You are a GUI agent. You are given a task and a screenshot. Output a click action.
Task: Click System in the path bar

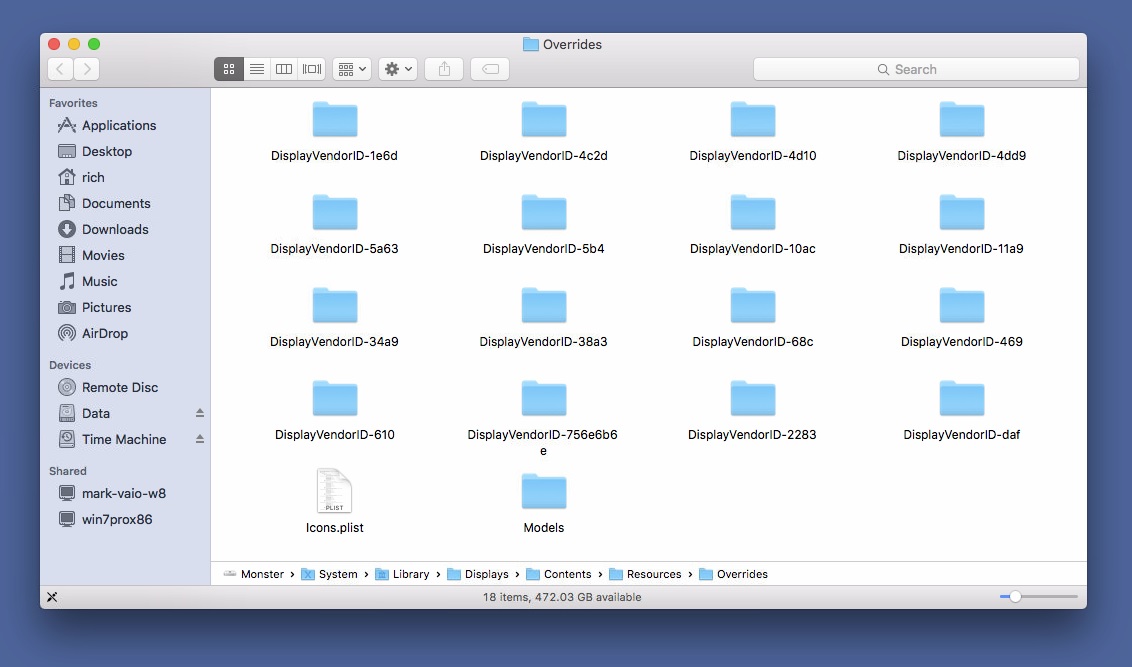click(x=329, y=574)
